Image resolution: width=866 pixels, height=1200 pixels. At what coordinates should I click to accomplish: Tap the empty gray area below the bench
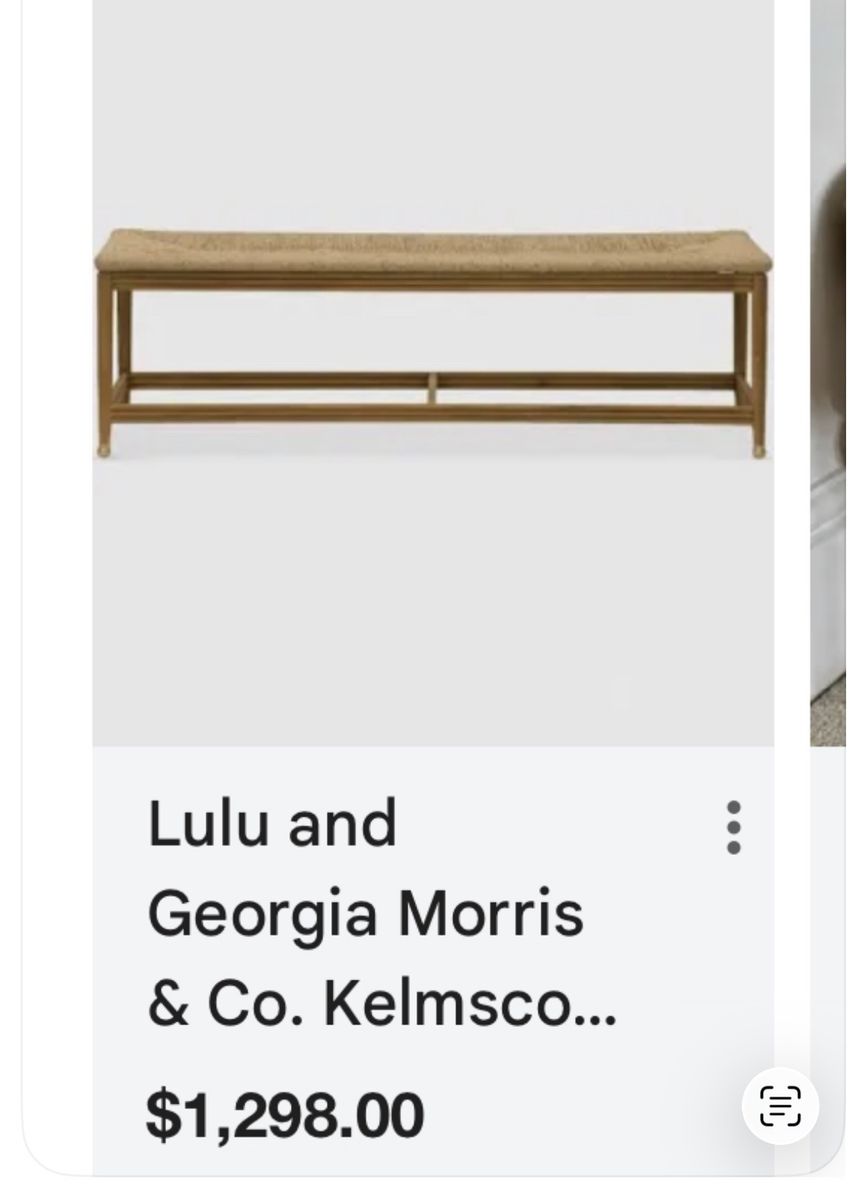[433, 600]
